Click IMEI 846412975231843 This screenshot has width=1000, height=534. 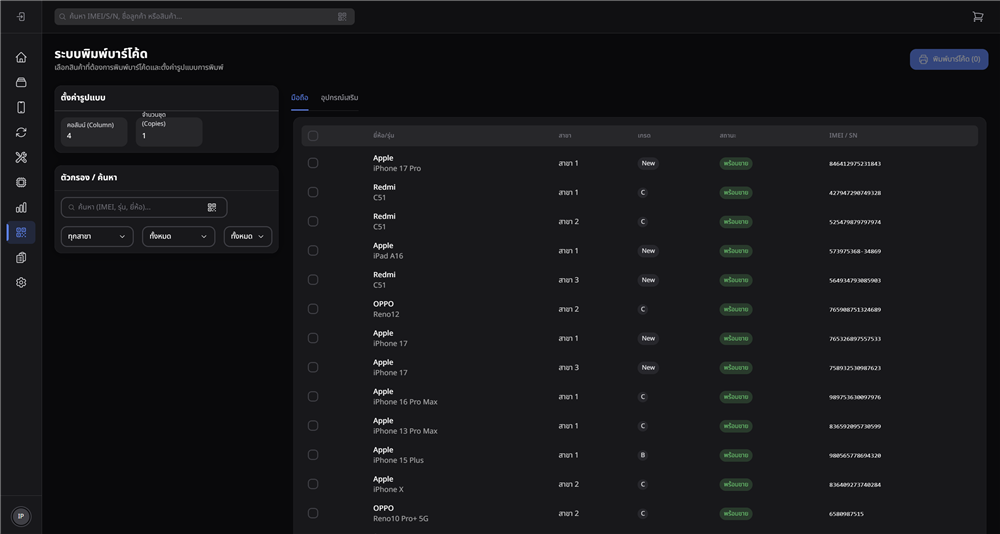(x=855, y=164)
